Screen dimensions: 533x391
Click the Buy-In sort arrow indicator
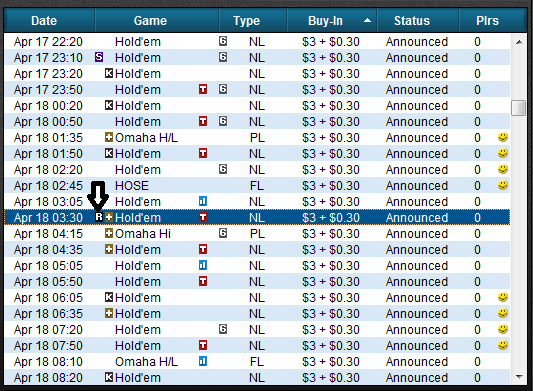(x=367, y=20)
